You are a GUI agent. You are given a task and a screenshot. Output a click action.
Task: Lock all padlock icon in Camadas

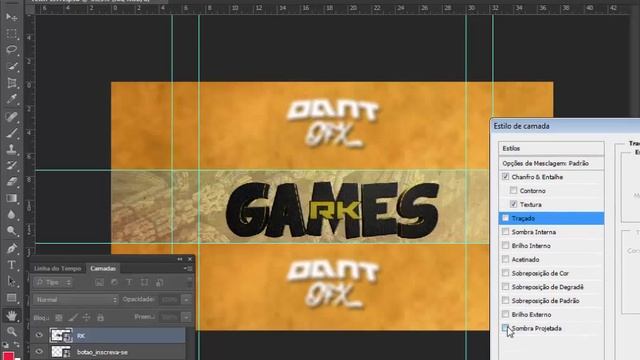click(100, 317)
